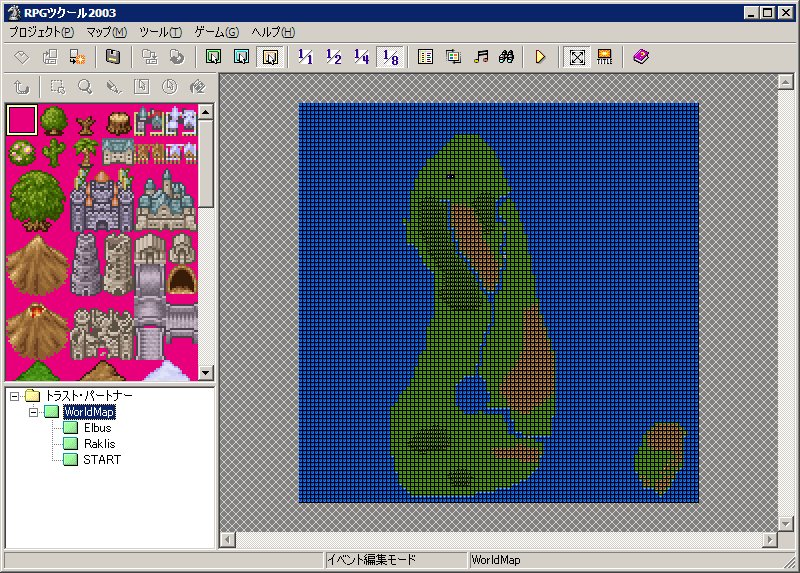The image size is (800, 573).
Task: Collapse the トラスト・パートナー project folder
Action: 14,396
